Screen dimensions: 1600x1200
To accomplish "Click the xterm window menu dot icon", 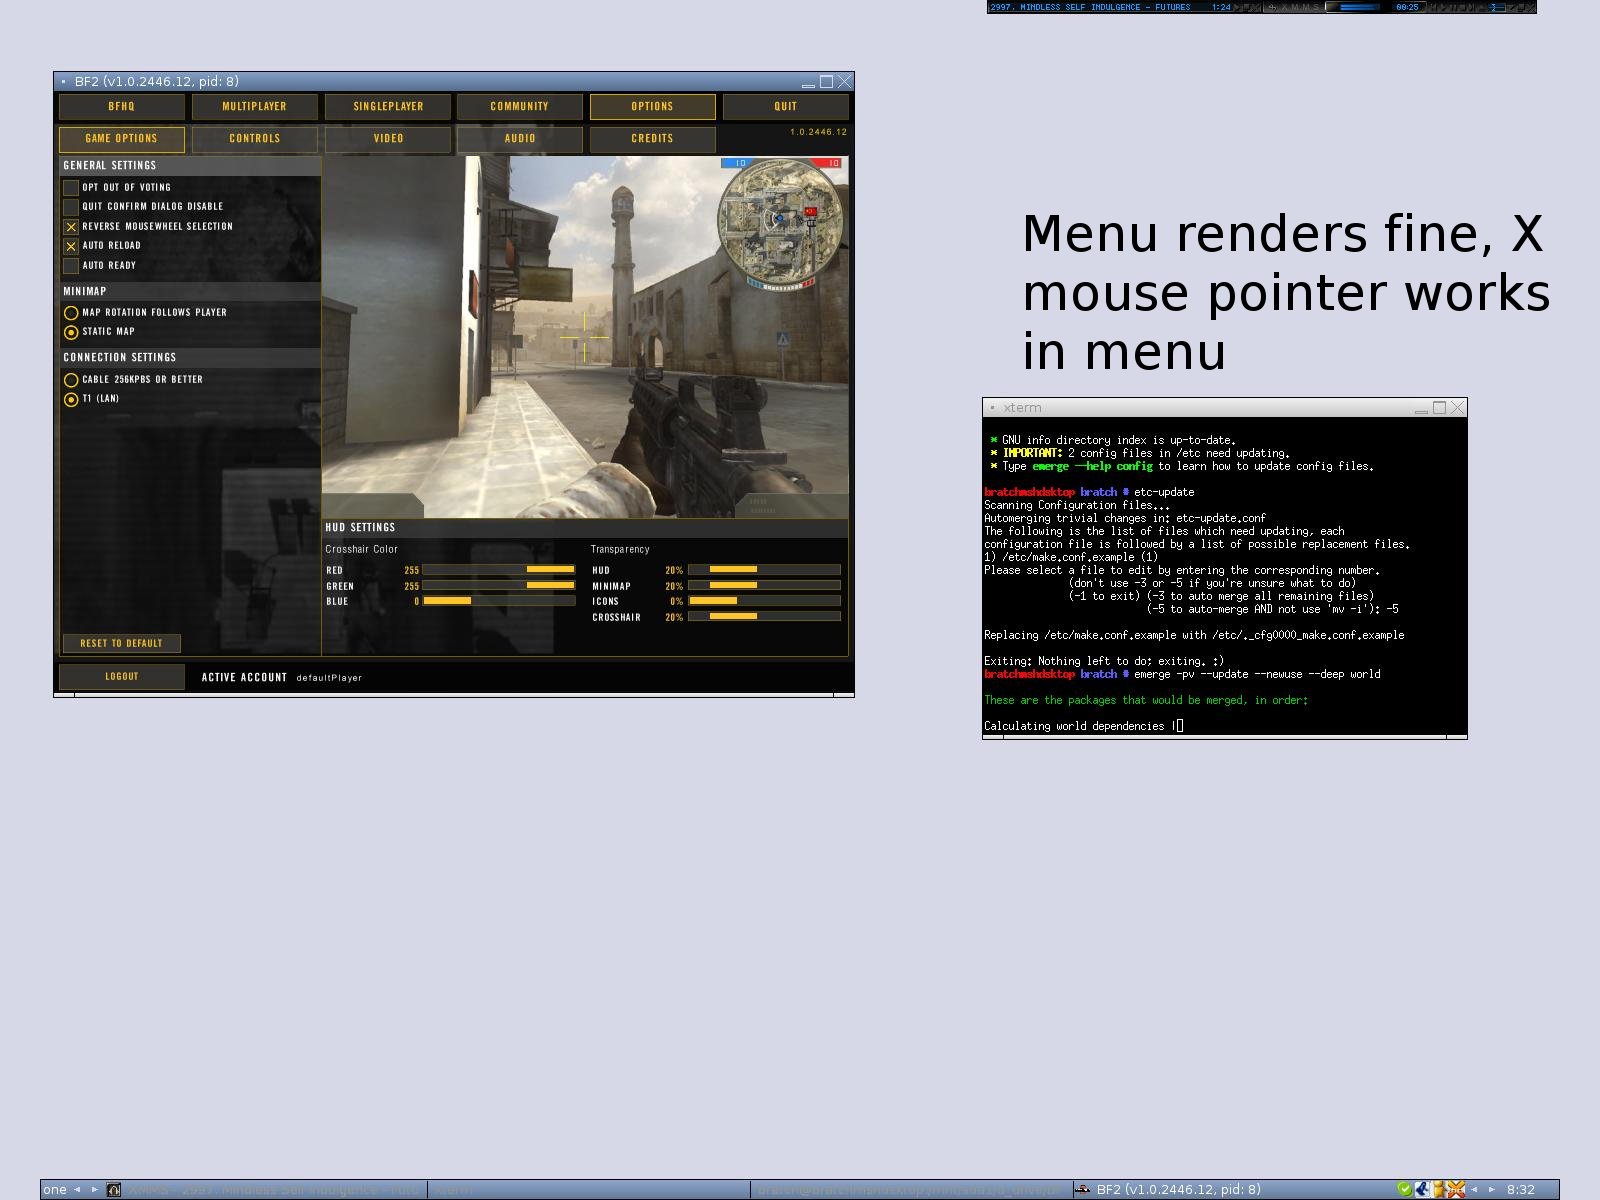I will tap(992, 408).
